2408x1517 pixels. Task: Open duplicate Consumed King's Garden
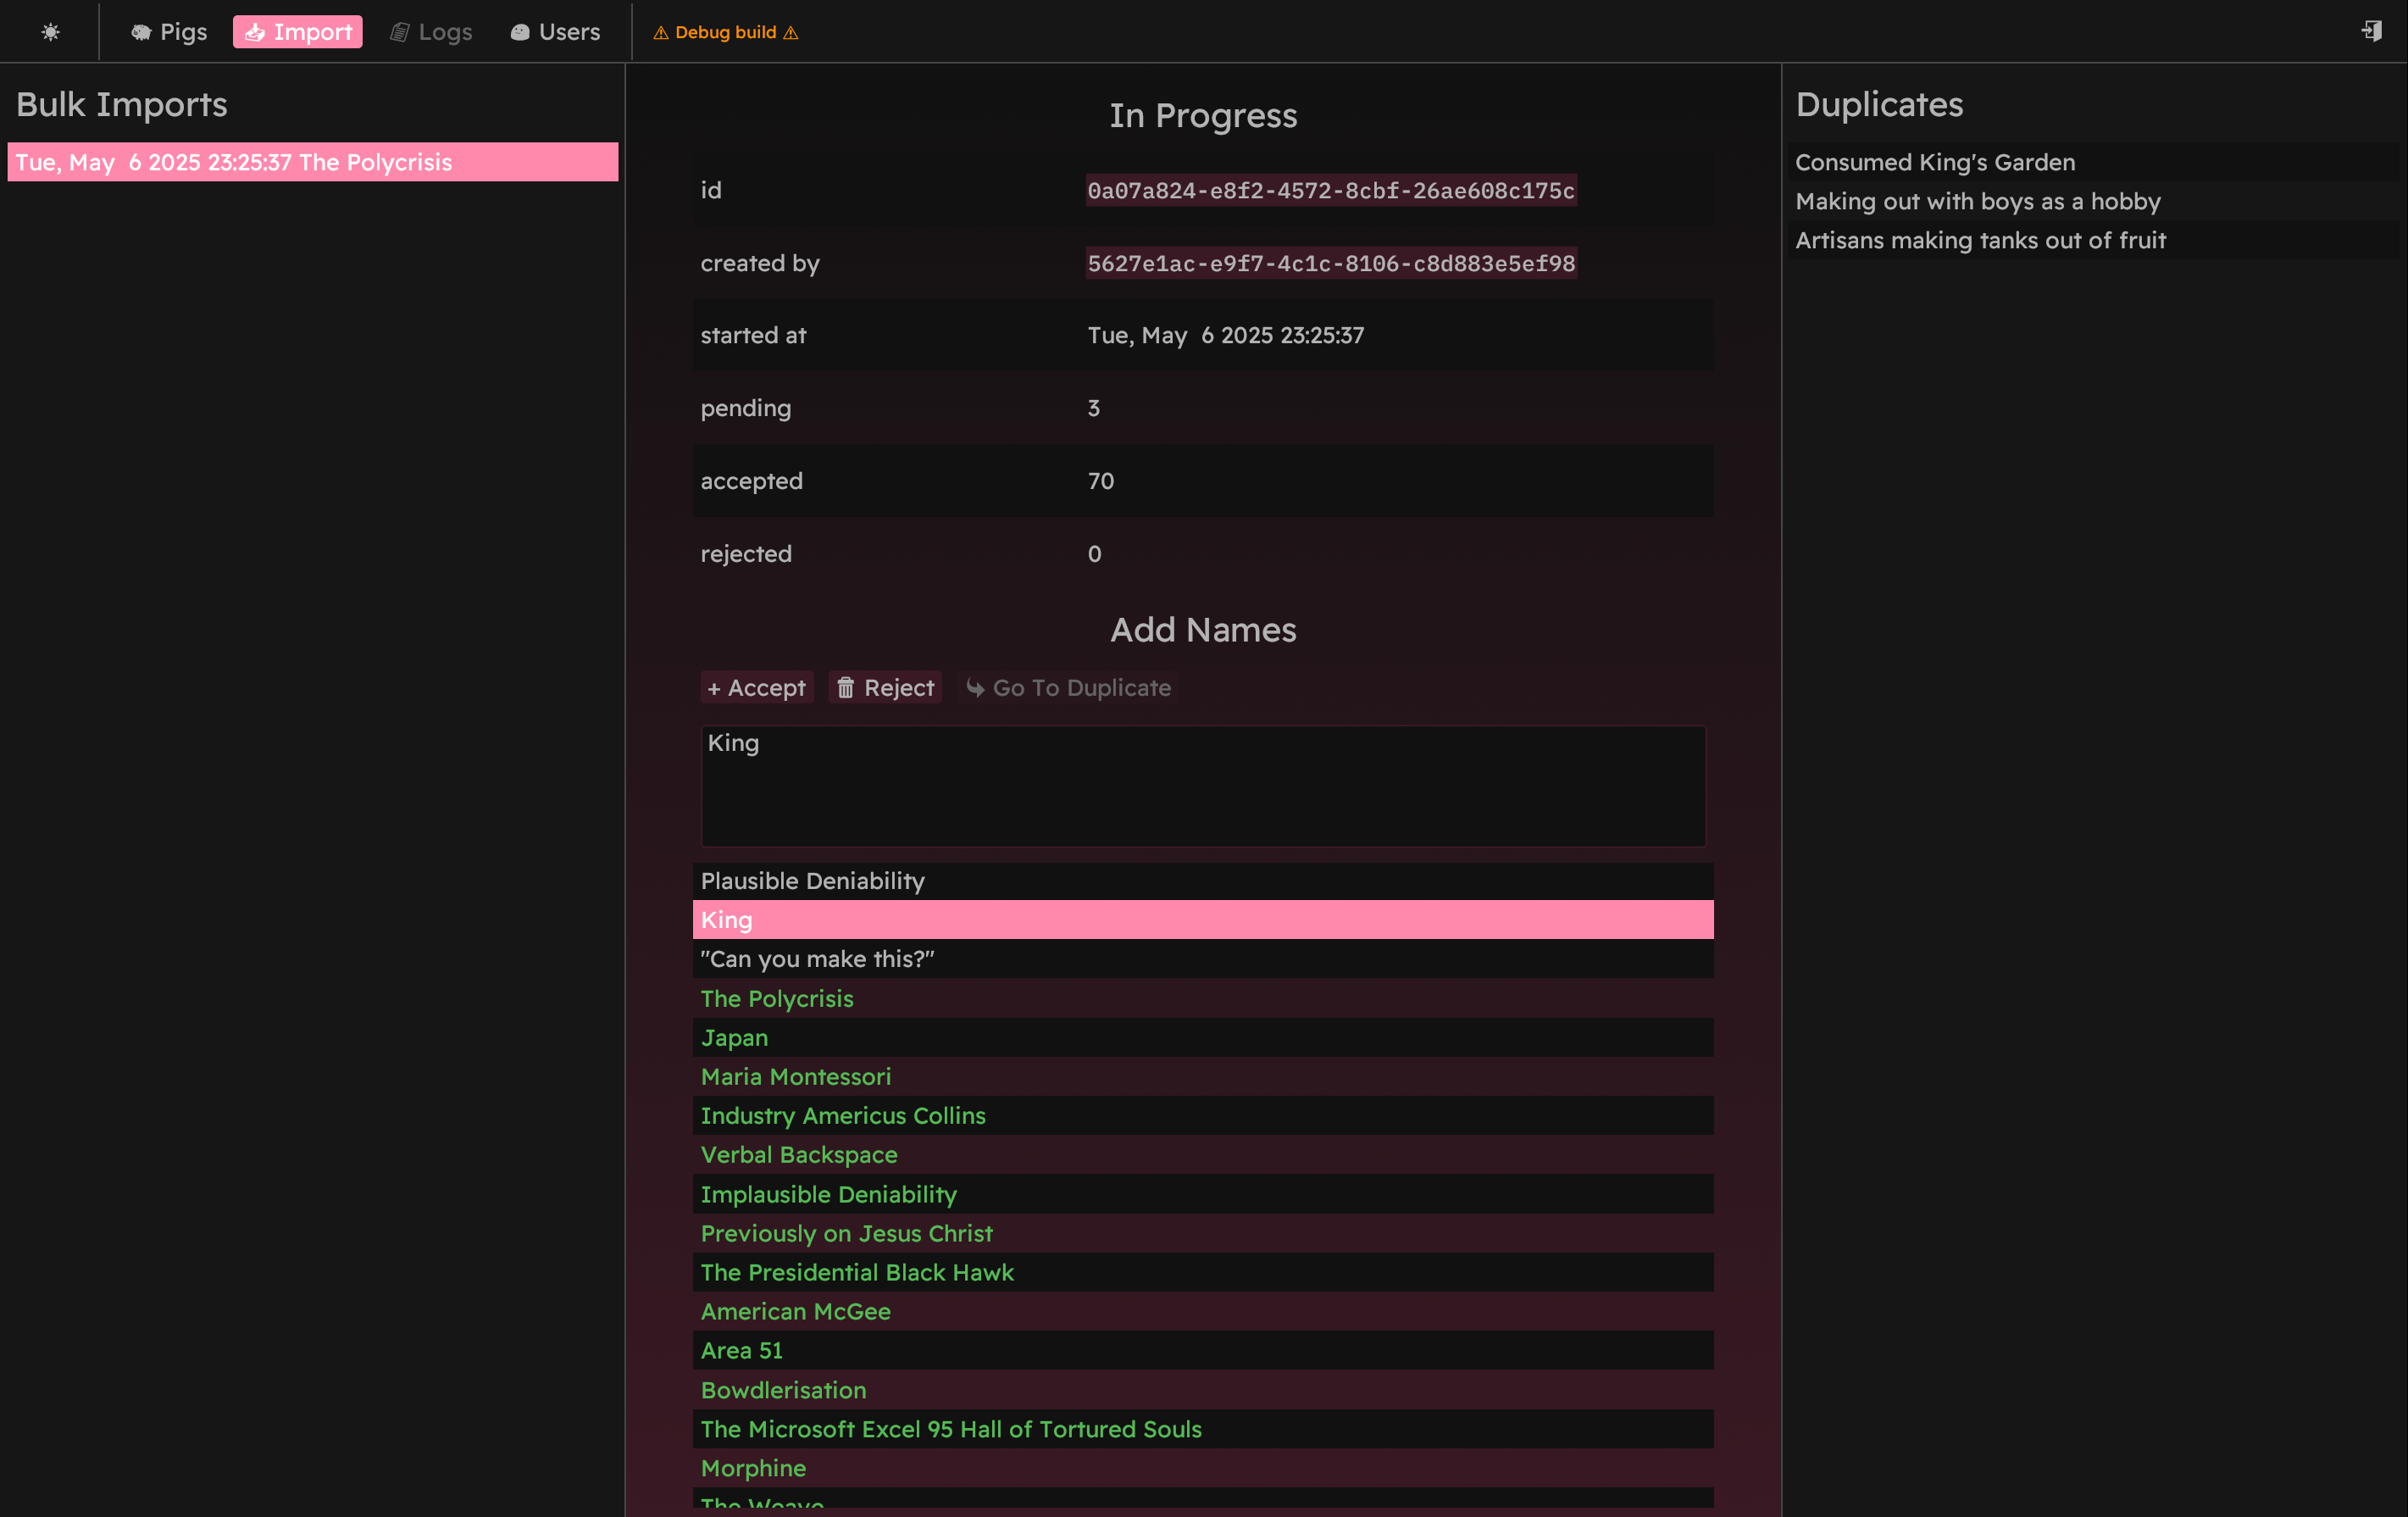[2094, 162]
